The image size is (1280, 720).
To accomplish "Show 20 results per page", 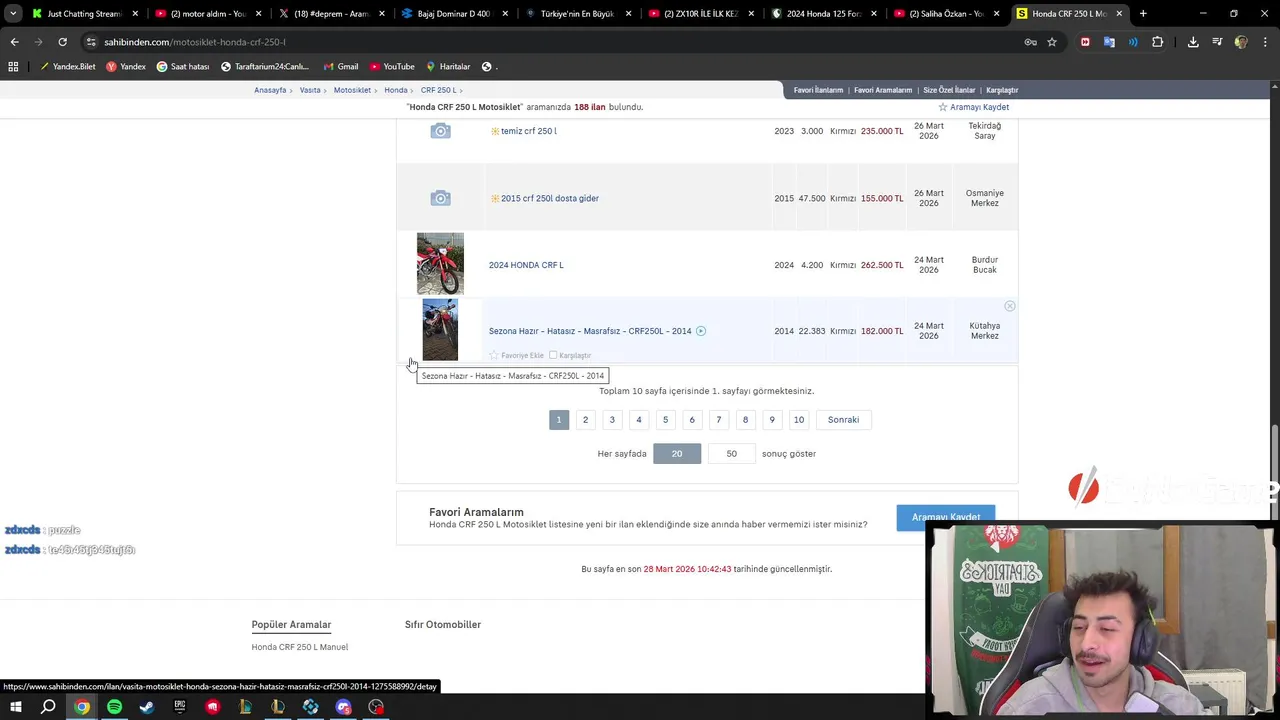I will (677, 454).
